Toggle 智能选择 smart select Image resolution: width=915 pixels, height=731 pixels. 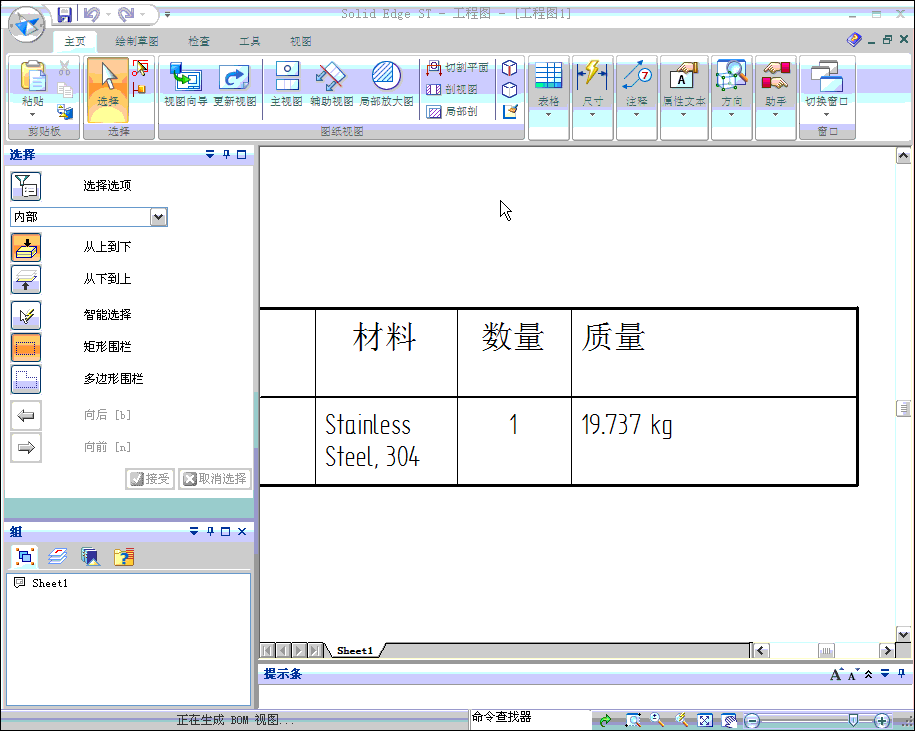tap(26, 315)
